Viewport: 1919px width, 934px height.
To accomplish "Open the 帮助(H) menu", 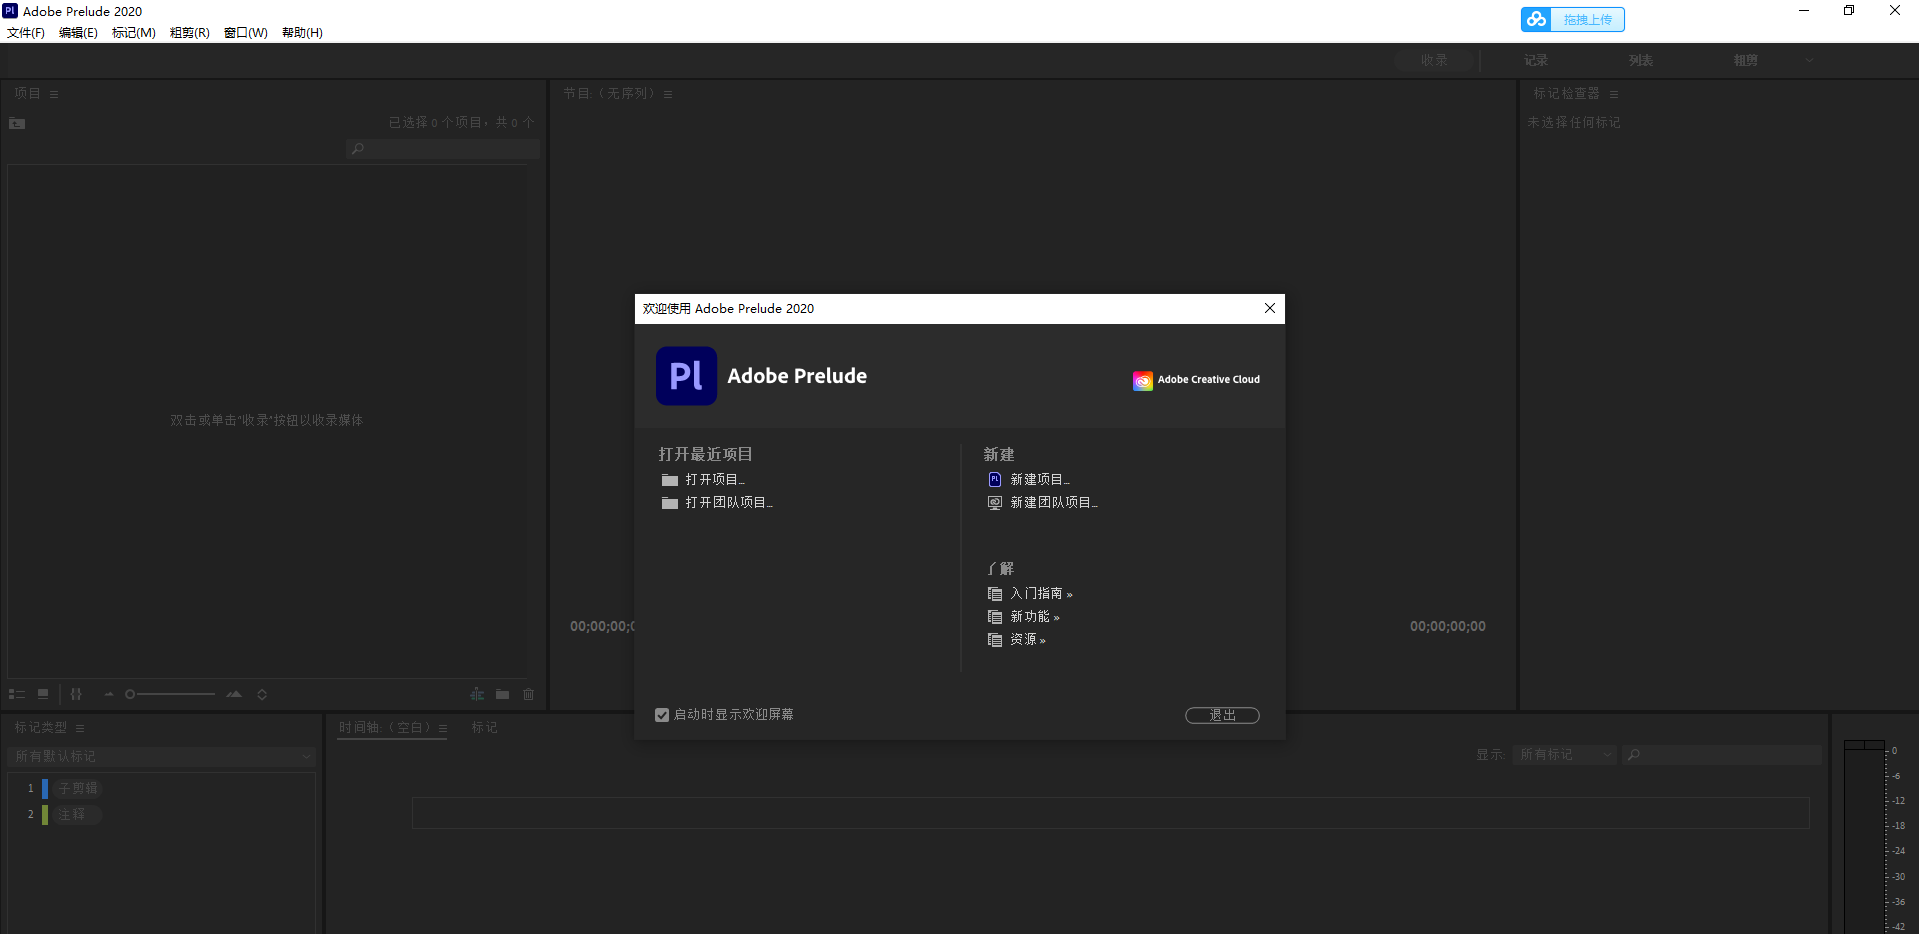I will pyautogui.click(x=302, y=33).
